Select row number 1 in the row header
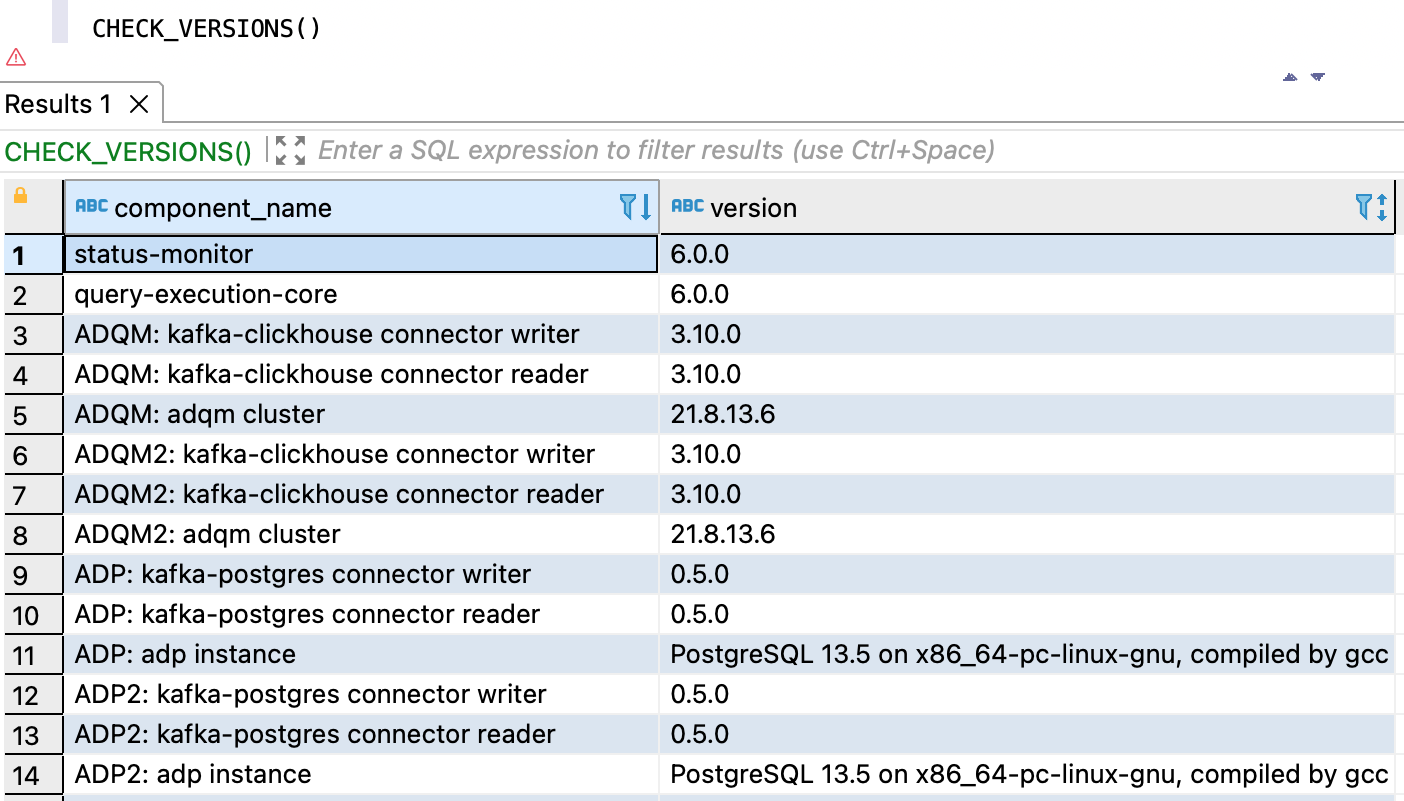The width and height of the screenshot is (1404, 801). 33,254
